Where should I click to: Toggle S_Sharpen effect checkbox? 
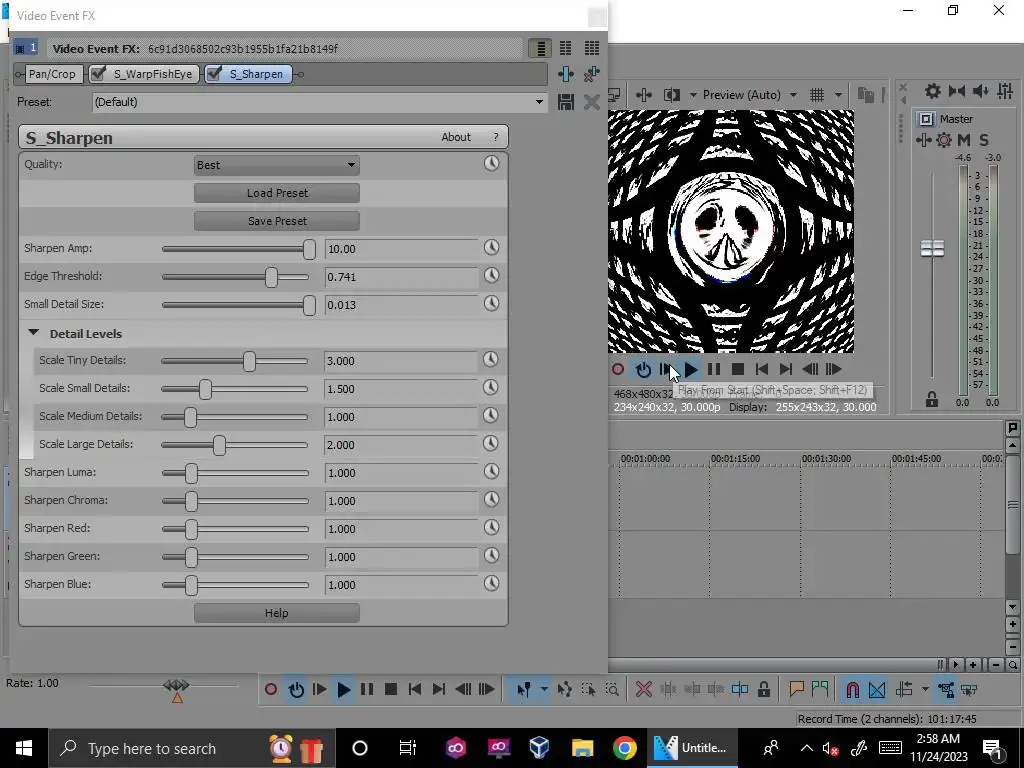[214, 74]
